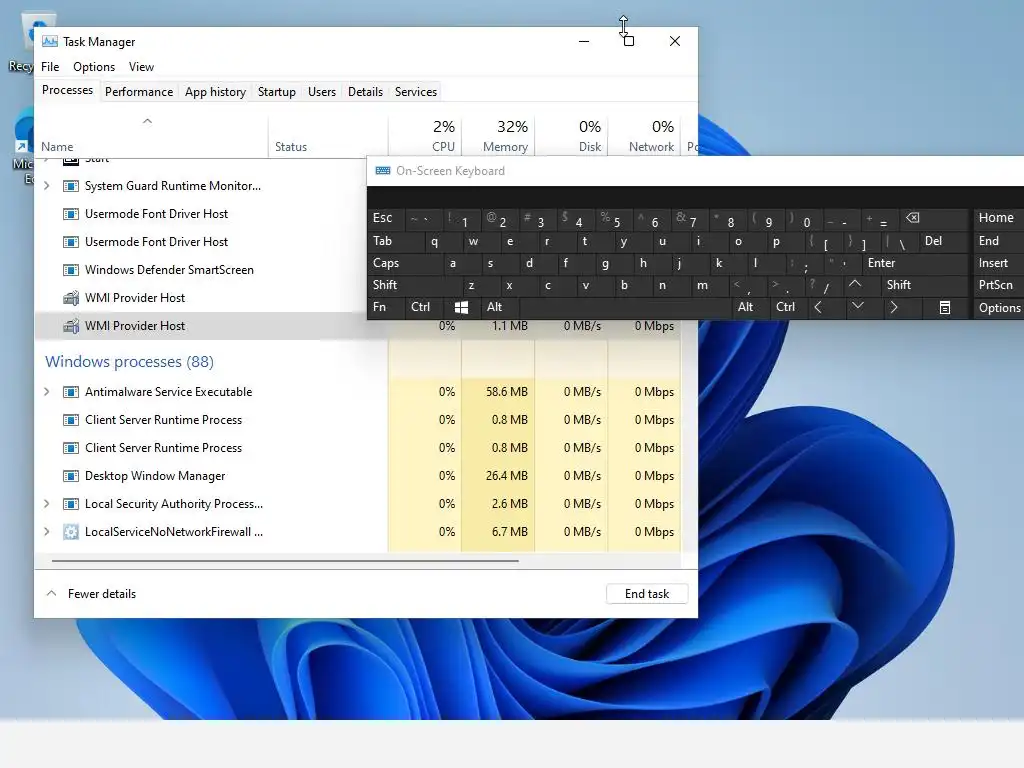Click the Tab key on On-Screen Keyboard
This screenshot has height=768, width=1024.
coord(394,241)
